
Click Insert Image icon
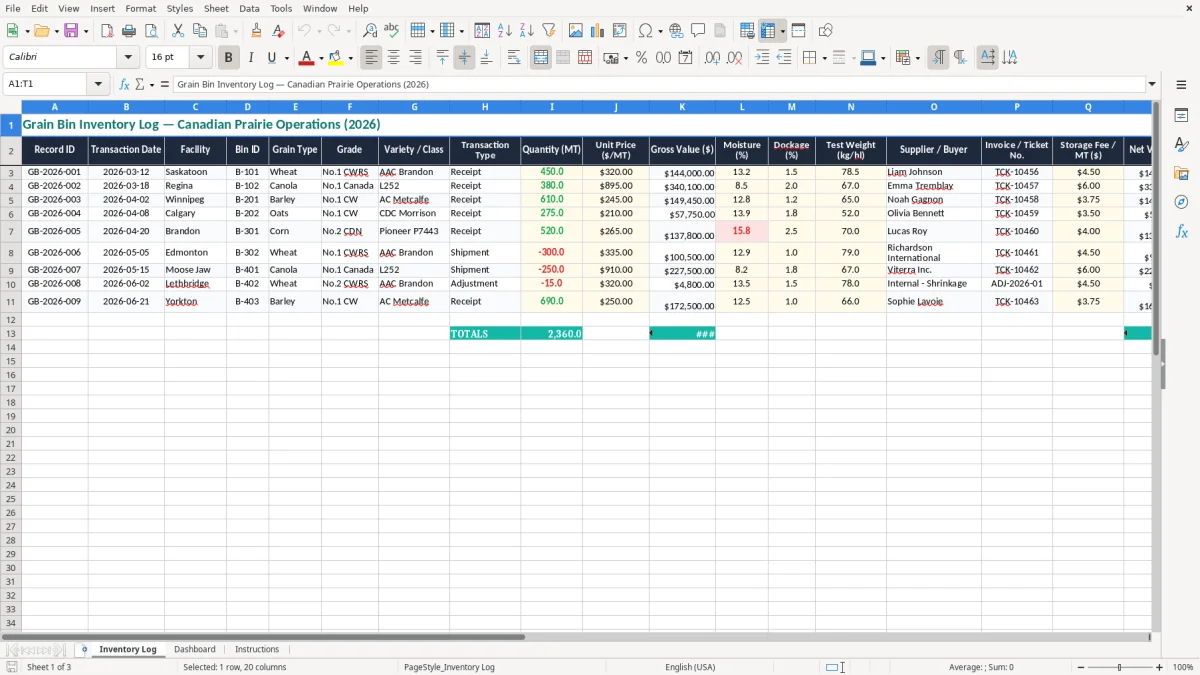pos(576,31)
